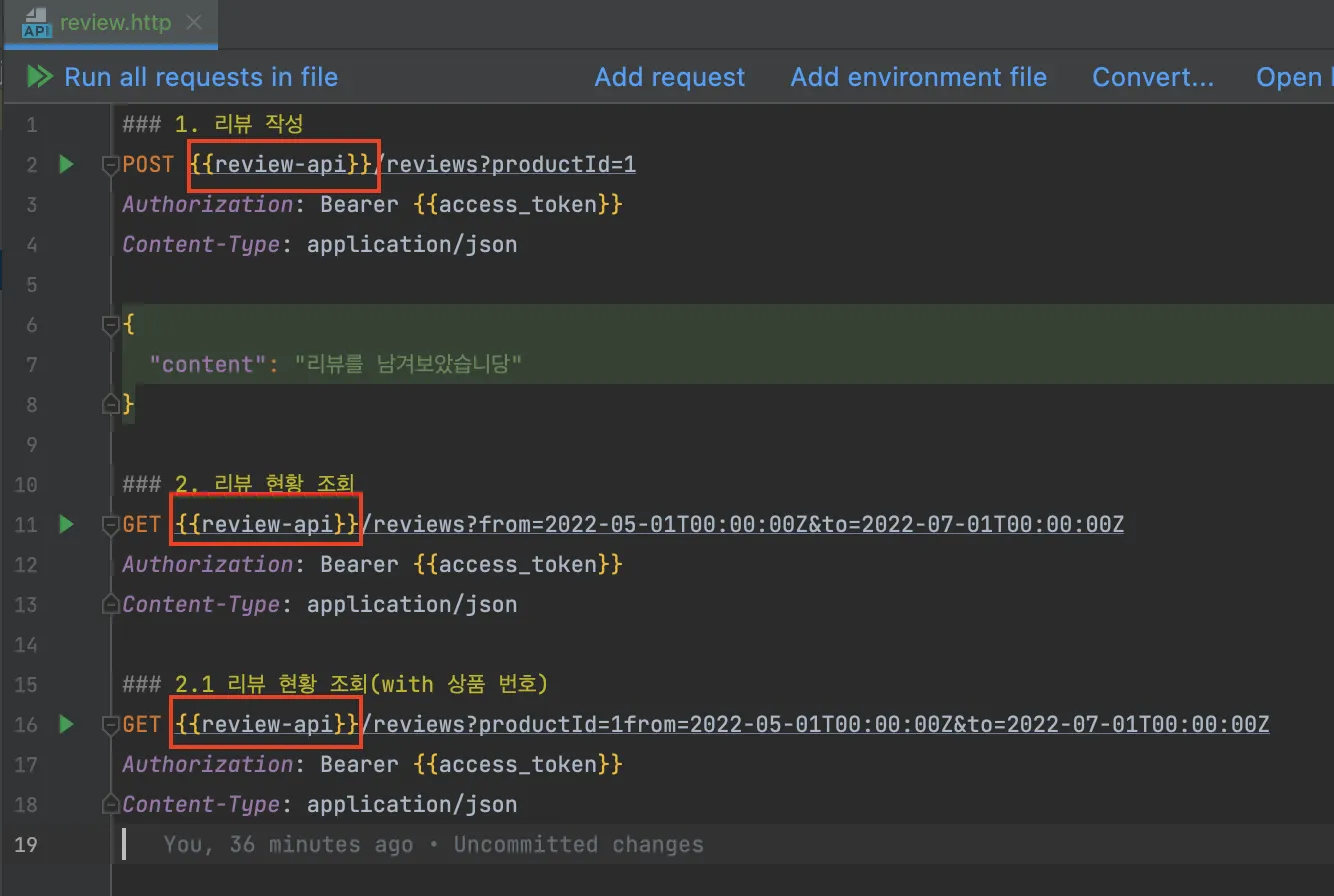Click Add environment file link

click(x=918, y=77)
